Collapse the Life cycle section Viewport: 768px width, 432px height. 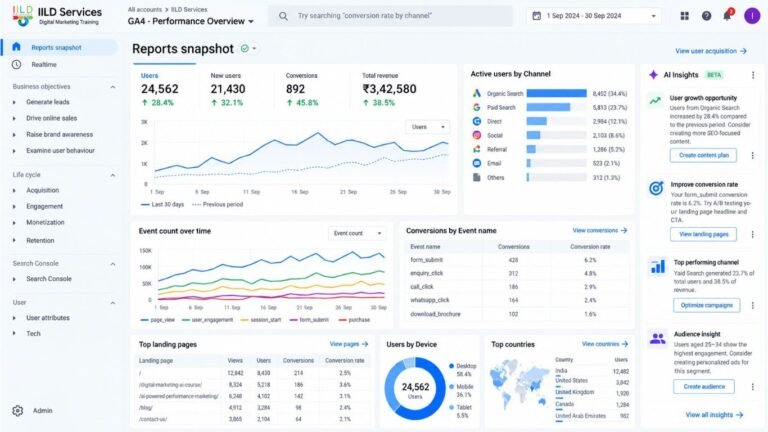pyautogui.click(x=113, y=175)
